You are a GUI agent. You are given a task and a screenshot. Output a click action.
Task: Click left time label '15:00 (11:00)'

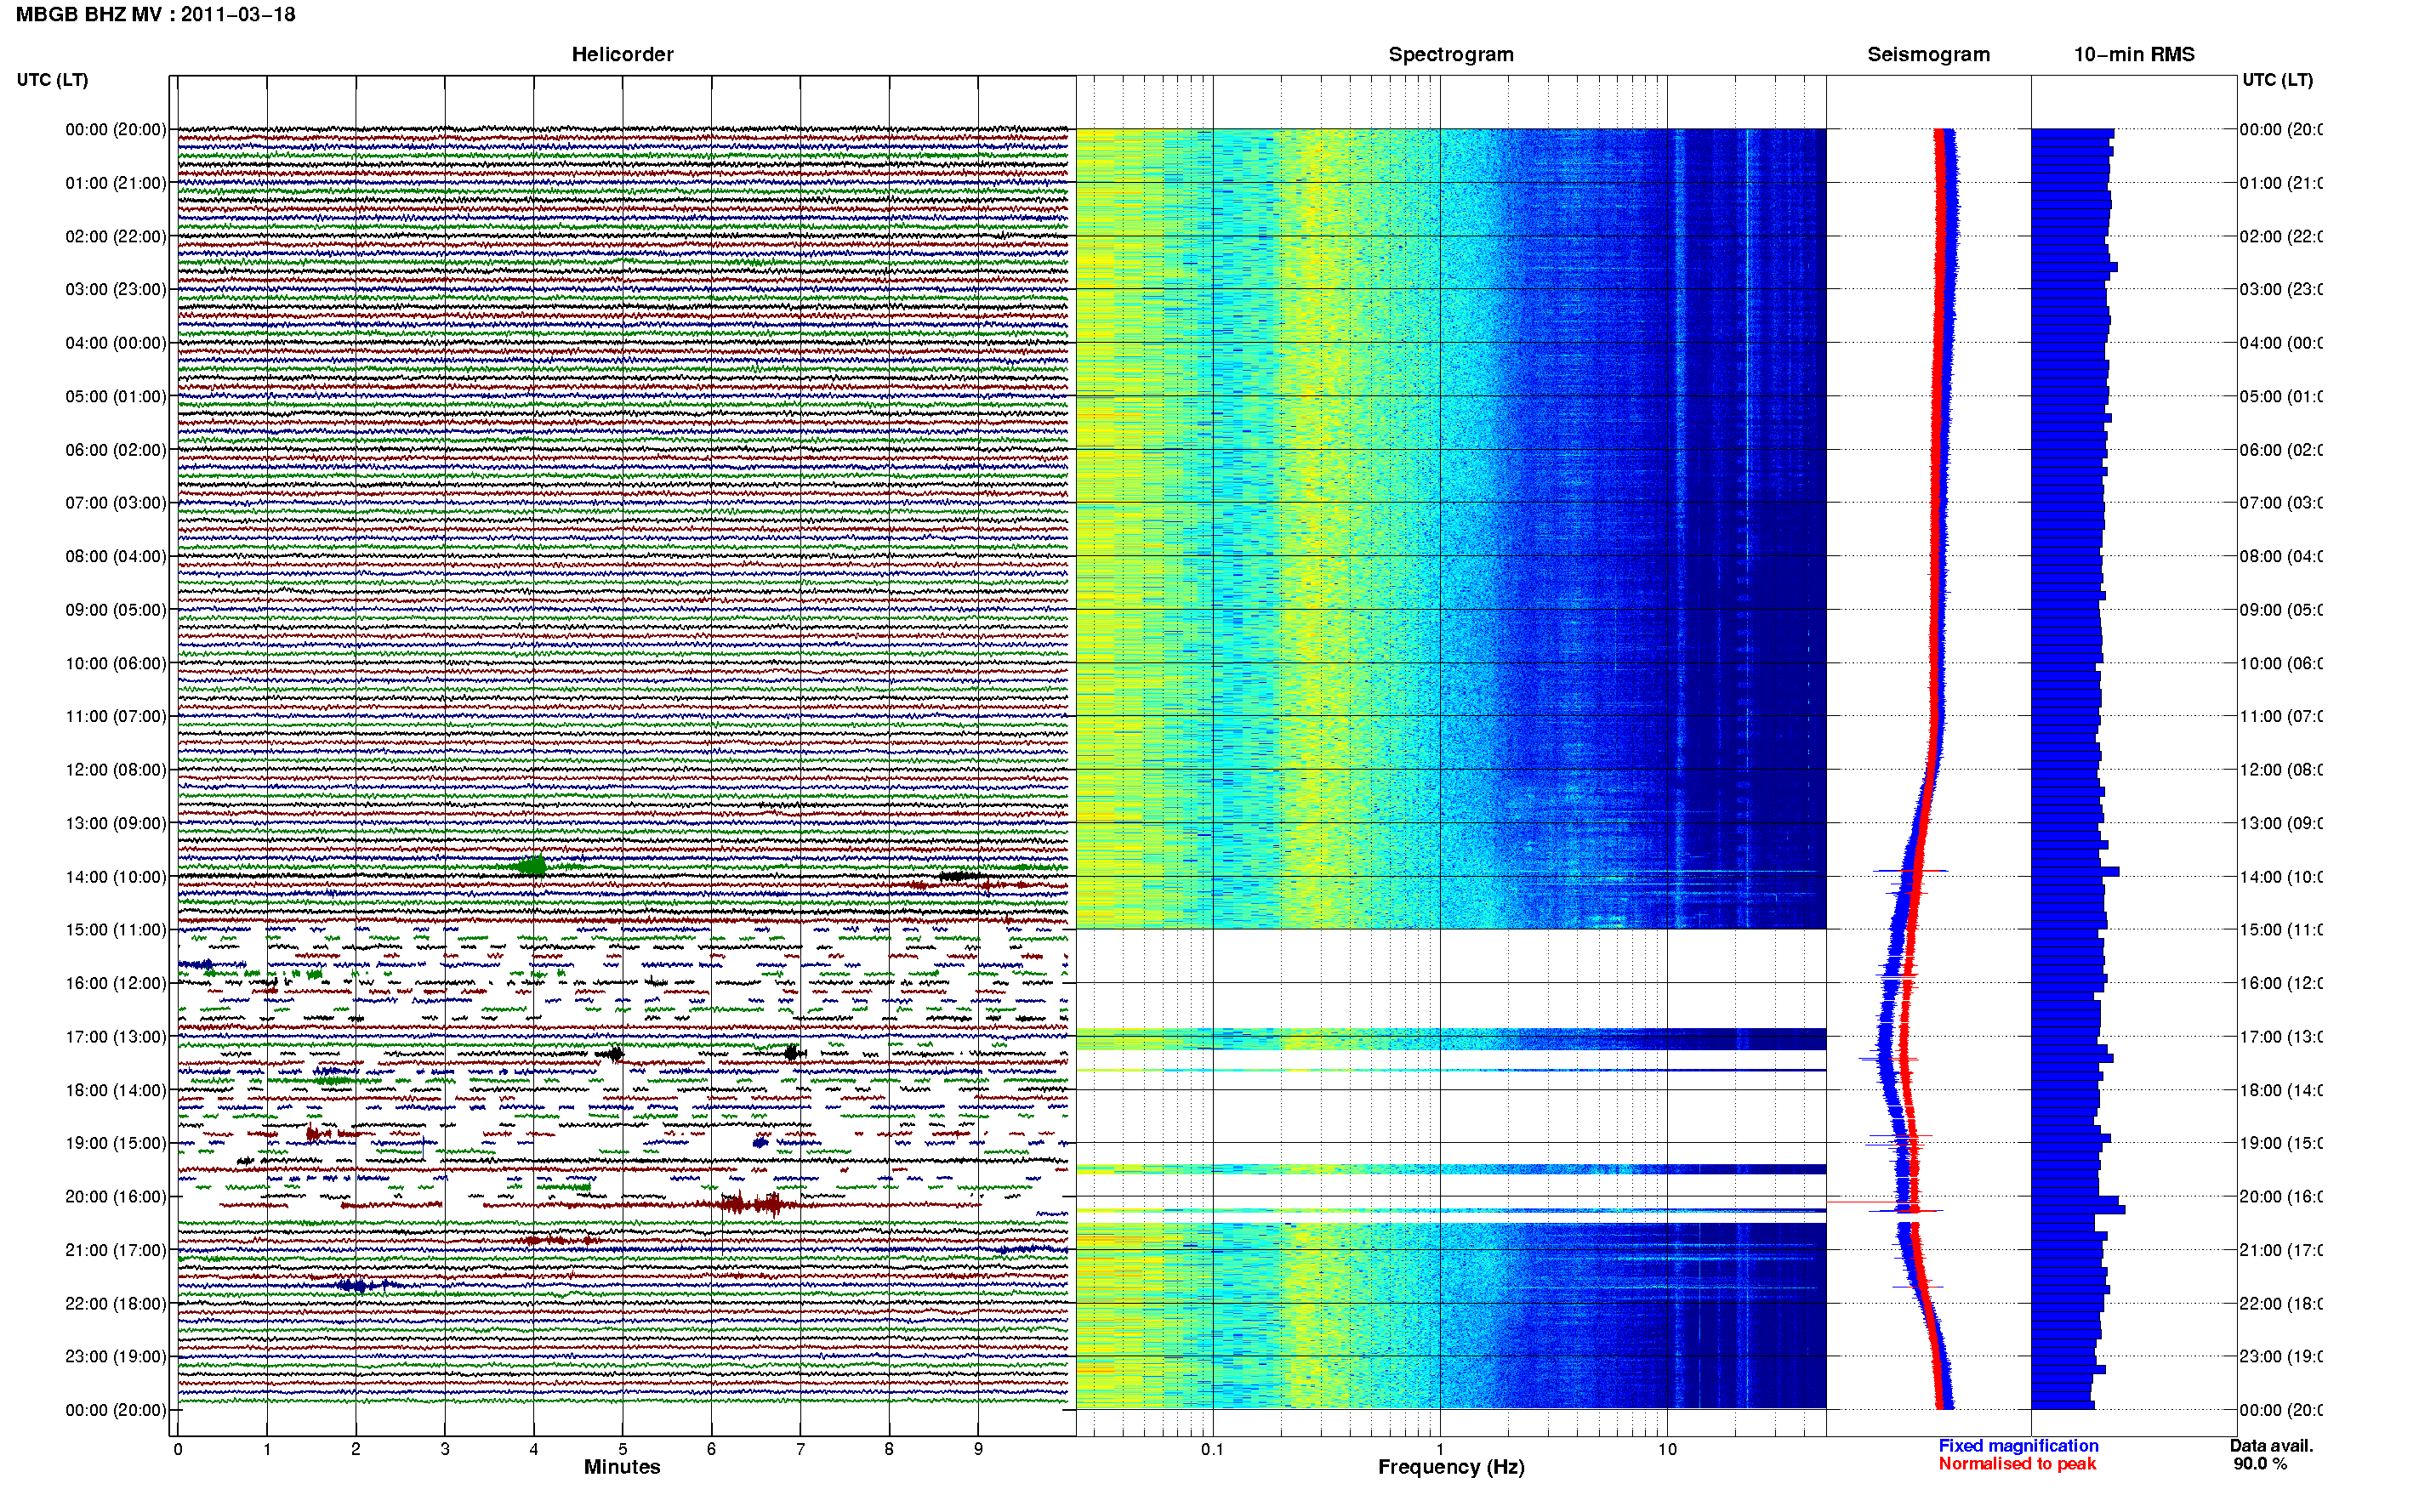tap(116, 929)
